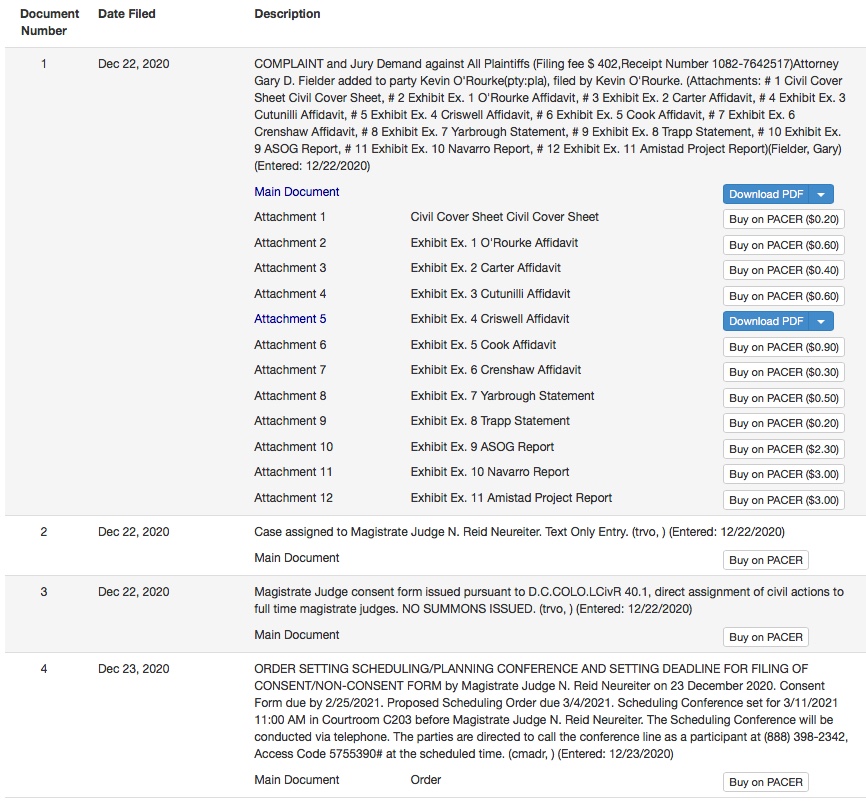
Task: Click Main Document label under document 3
Action: tap(297, 635)
